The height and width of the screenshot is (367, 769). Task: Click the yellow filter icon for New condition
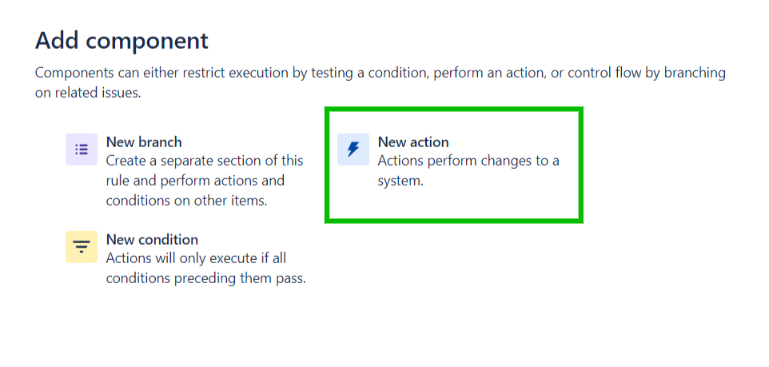(x=81, y=247)
